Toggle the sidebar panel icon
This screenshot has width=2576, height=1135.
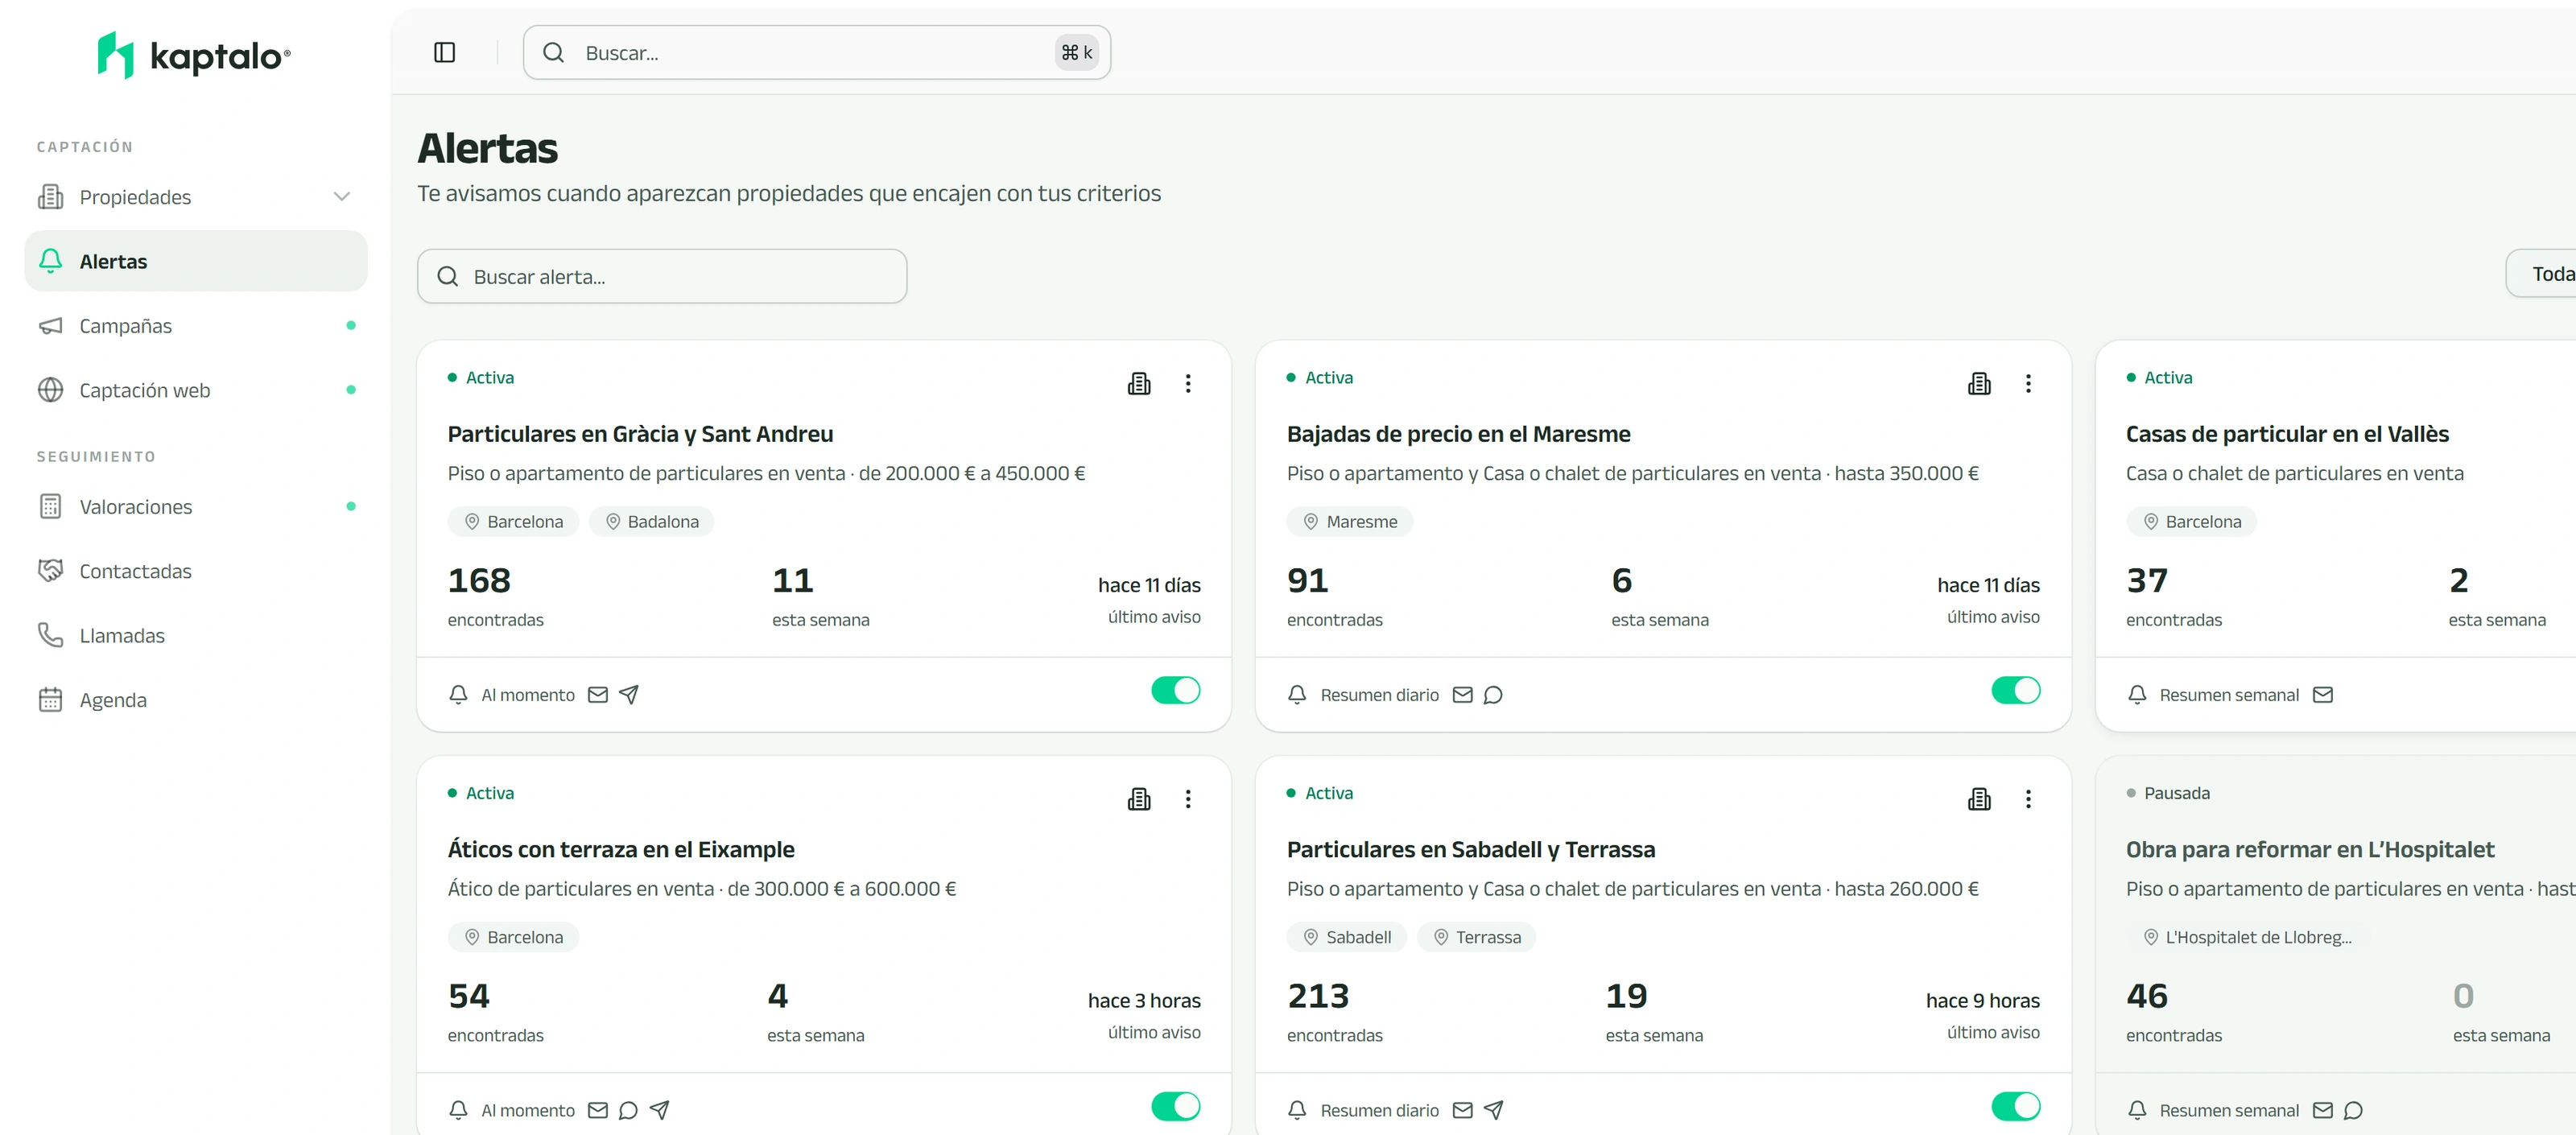click(x=445, y=52)
